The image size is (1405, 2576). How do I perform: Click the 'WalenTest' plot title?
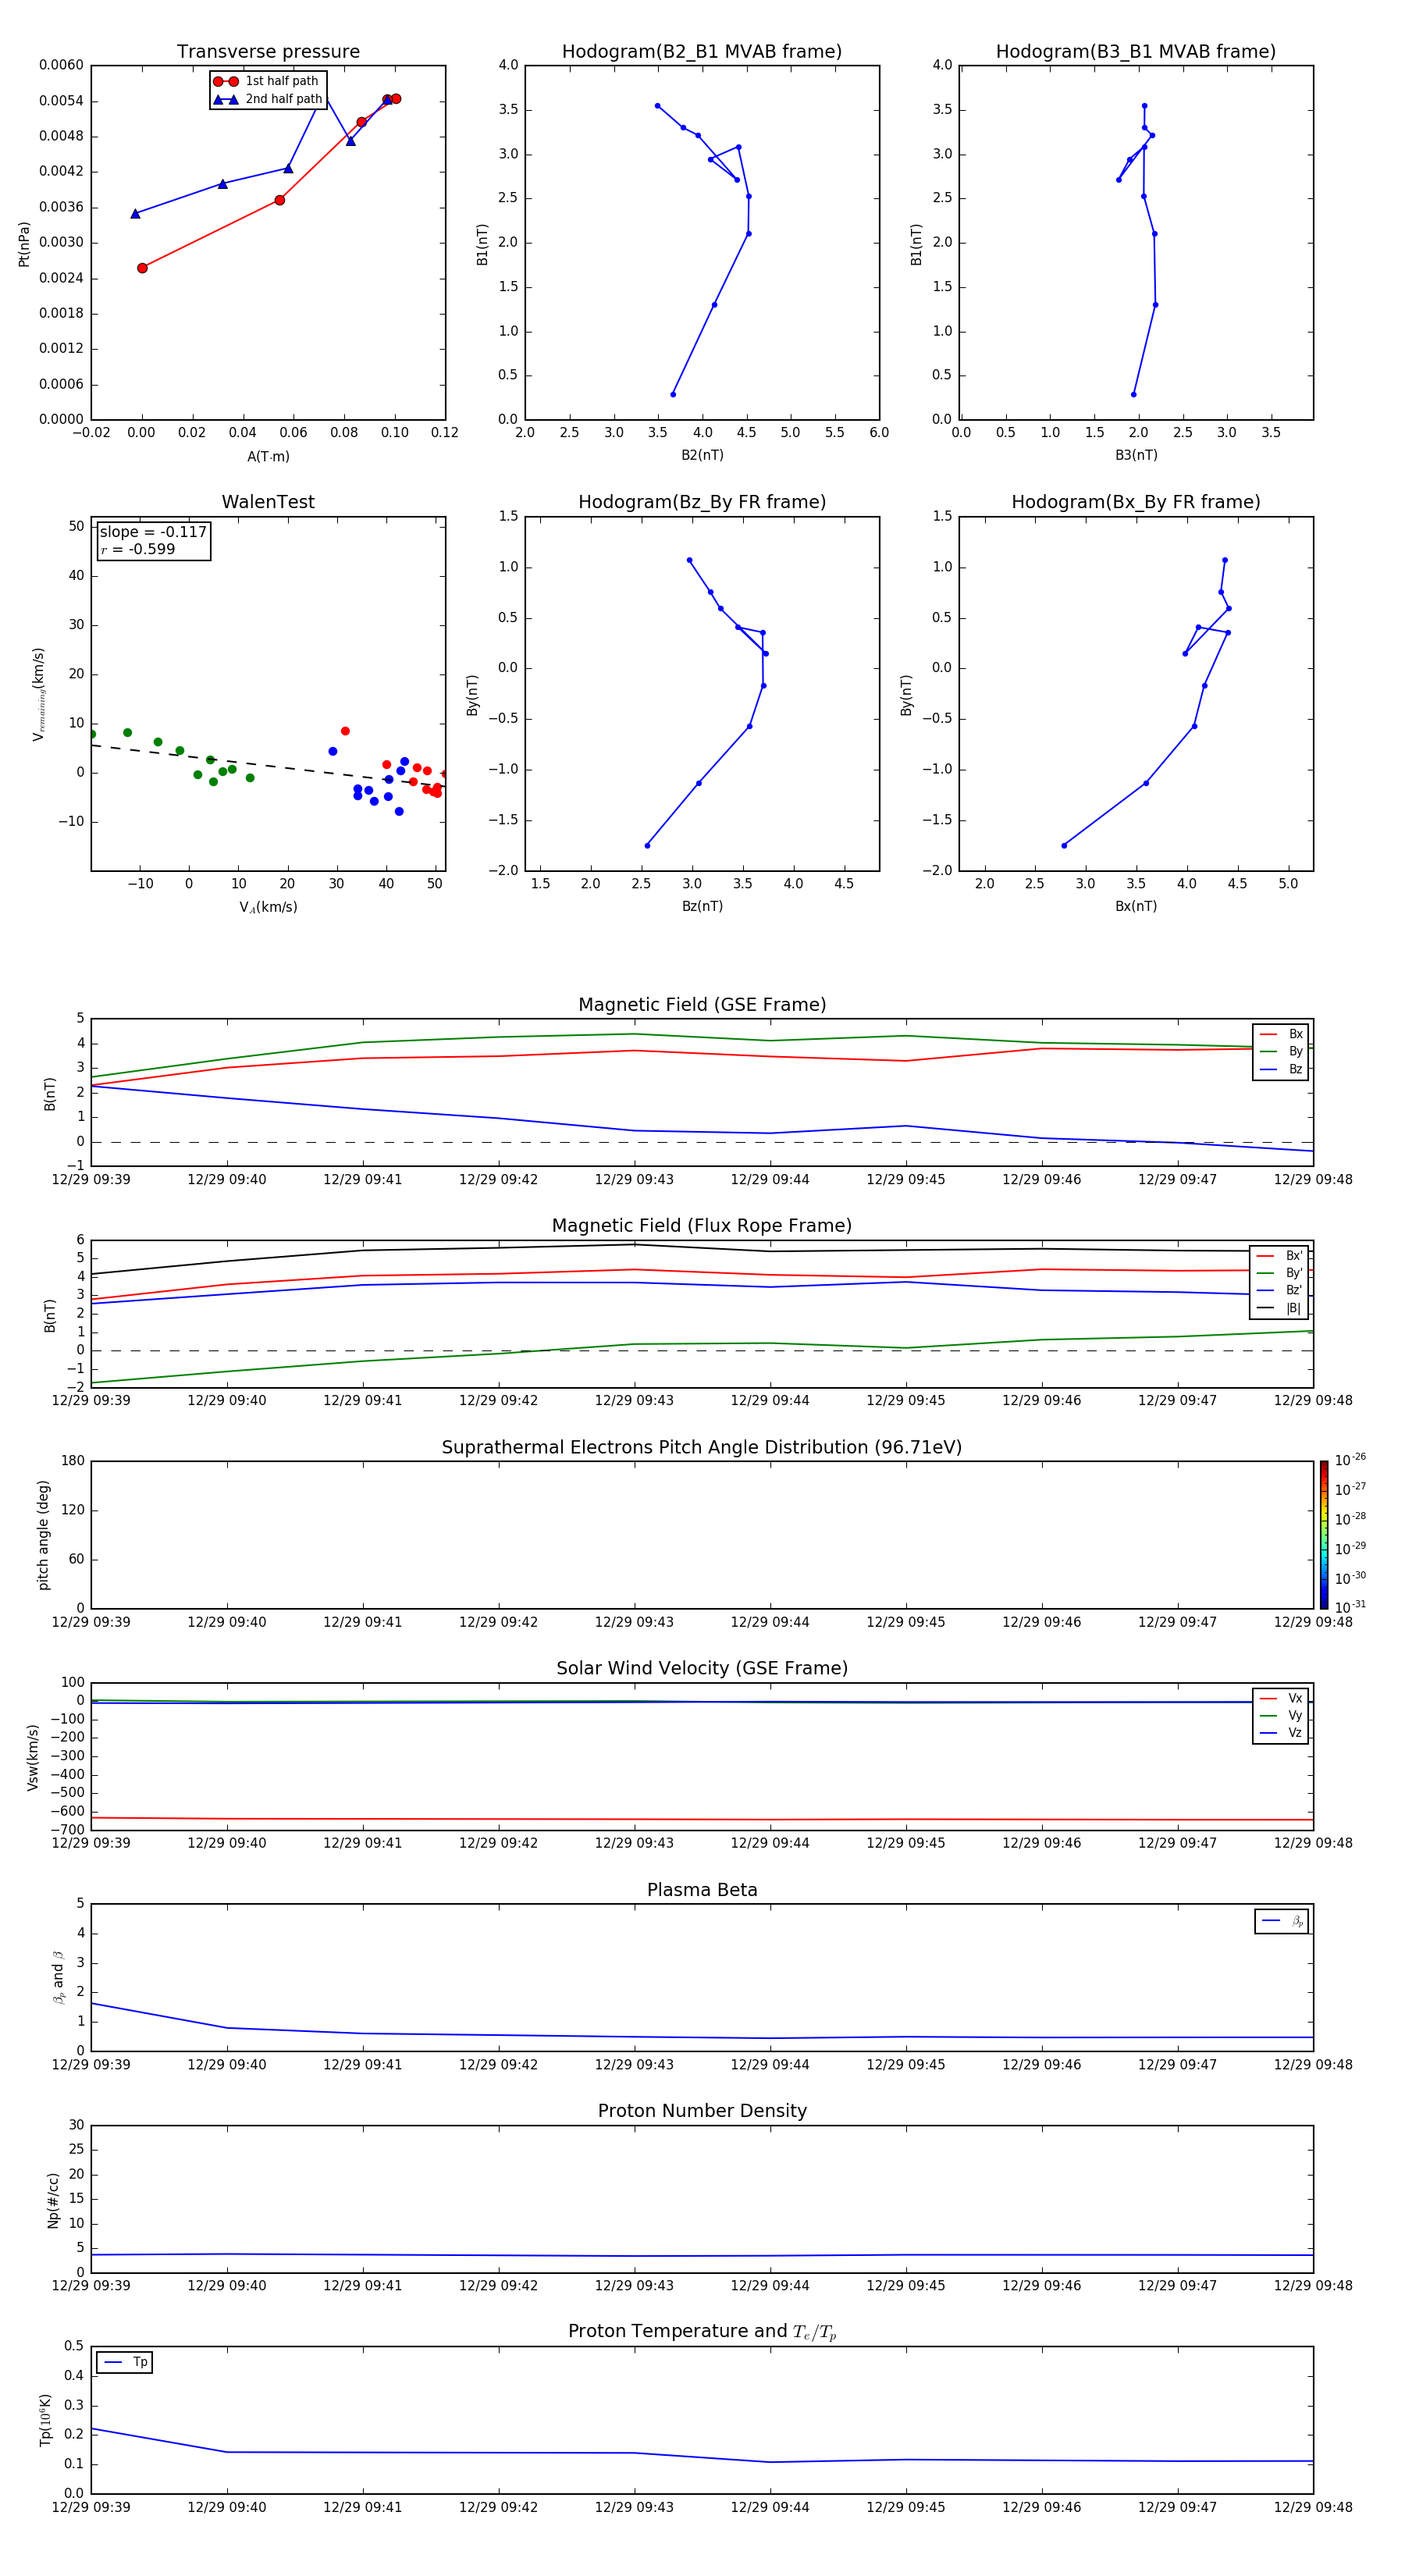[268, 502]
